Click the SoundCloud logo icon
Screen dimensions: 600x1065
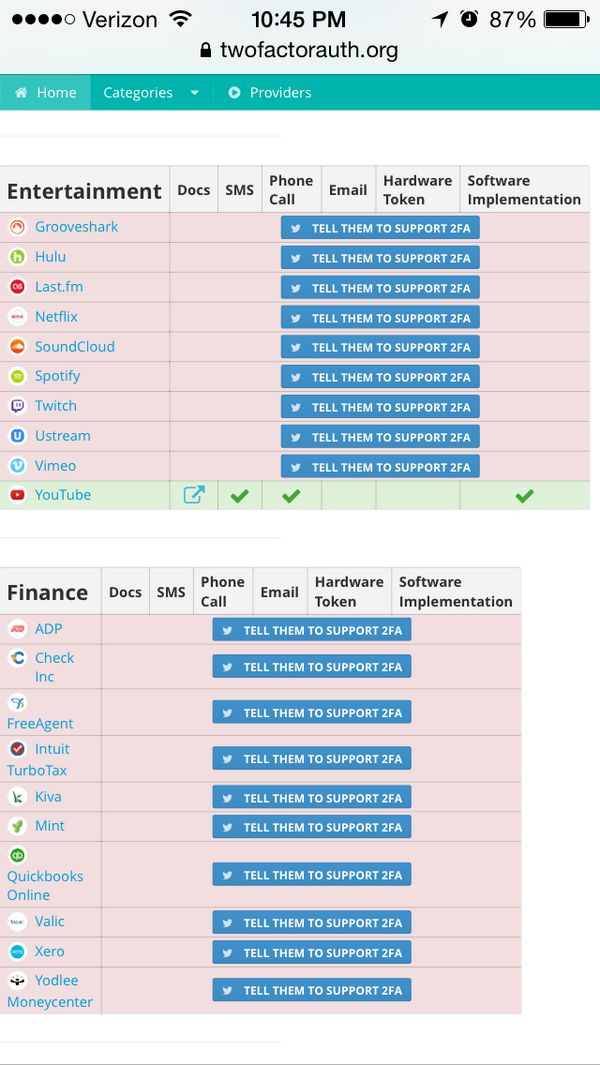tap(17, 346)
